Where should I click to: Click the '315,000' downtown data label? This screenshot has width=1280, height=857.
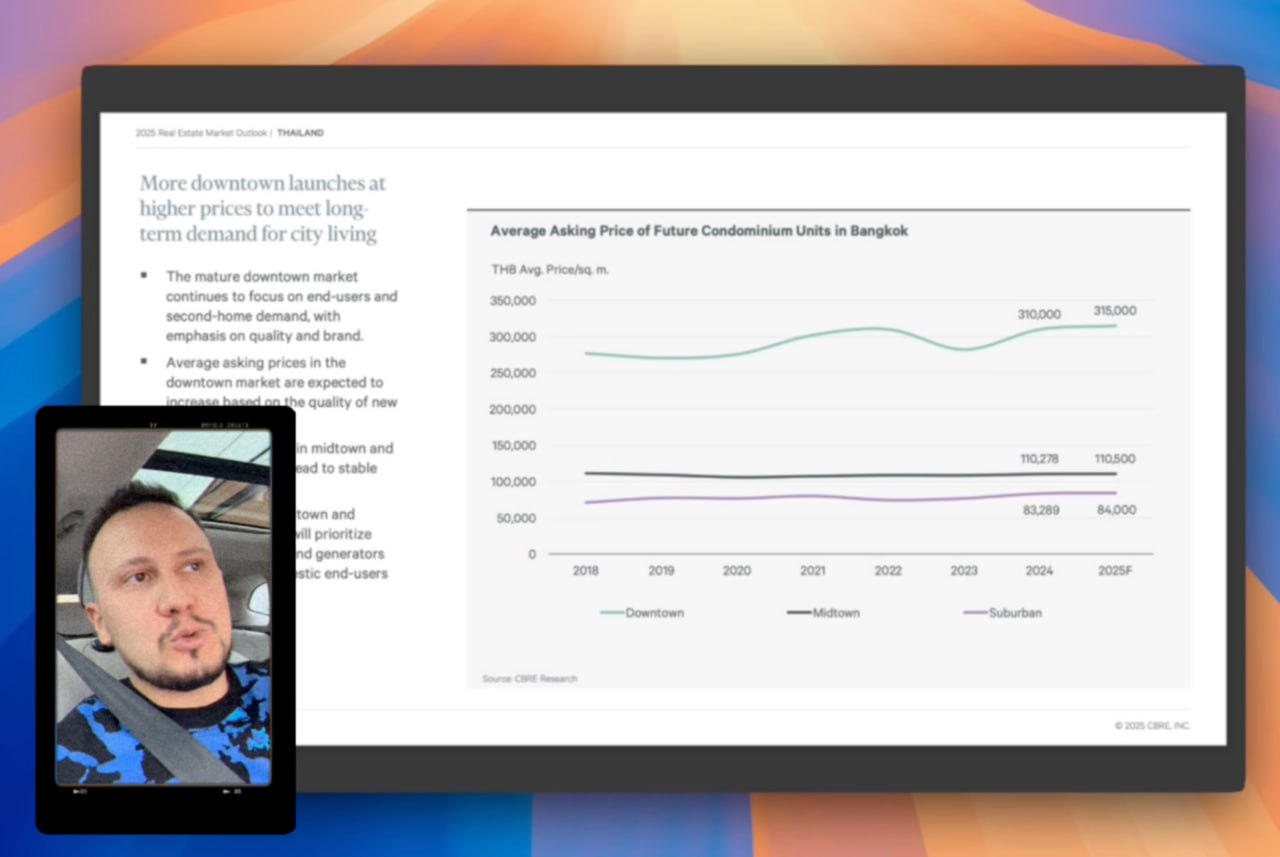pos(1115,311)
